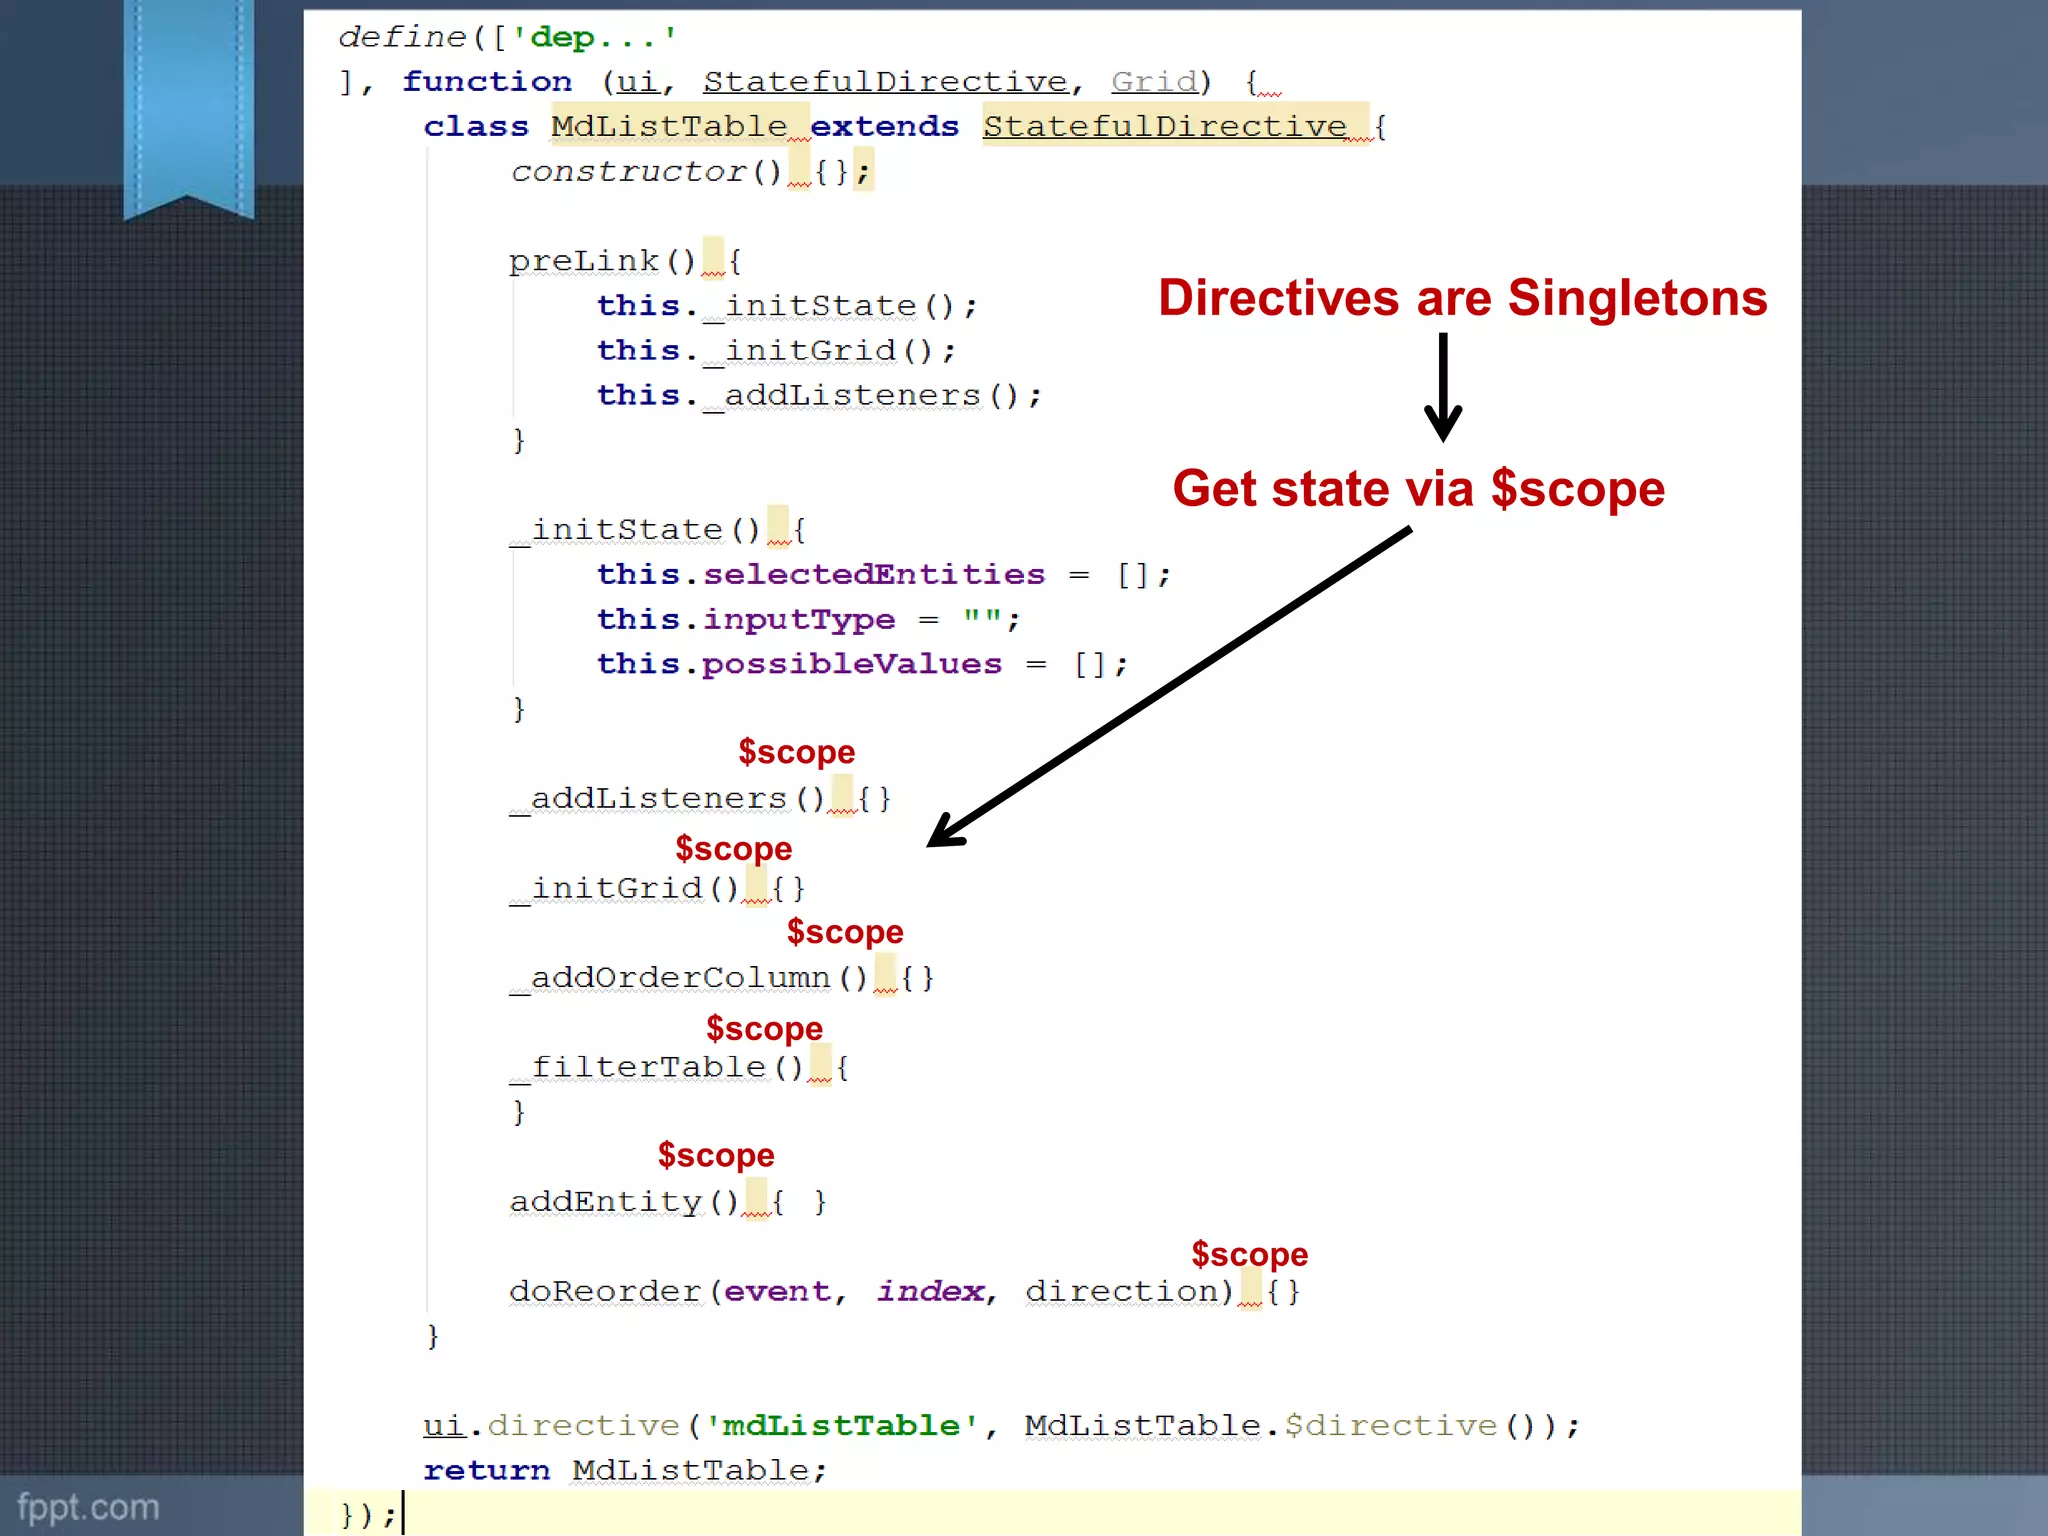Select the 'event' parameter of doReorder
This screenshot has width=2048, height=1536.
(x=777, y=1292)
